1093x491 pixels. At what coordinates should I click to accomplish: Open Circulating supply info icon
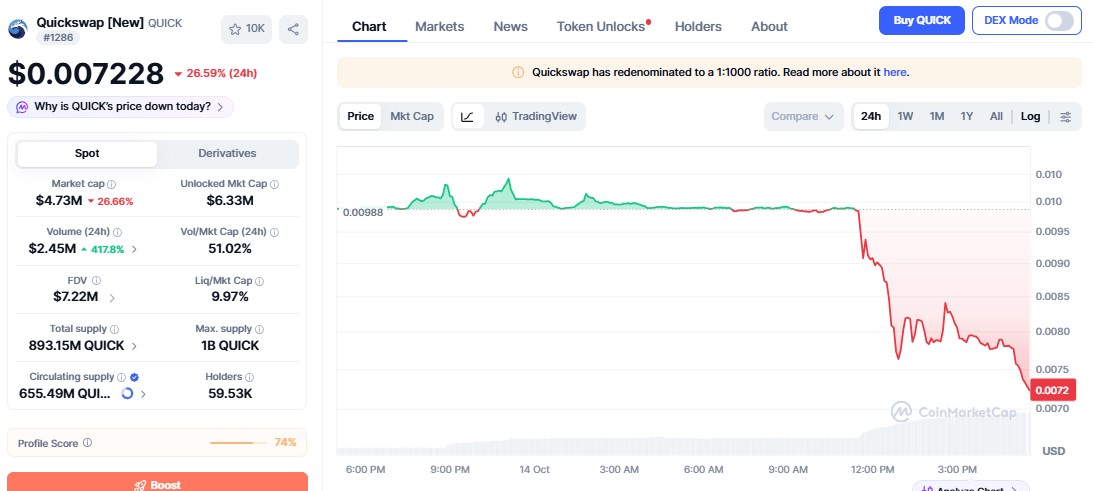coord(121,377)
